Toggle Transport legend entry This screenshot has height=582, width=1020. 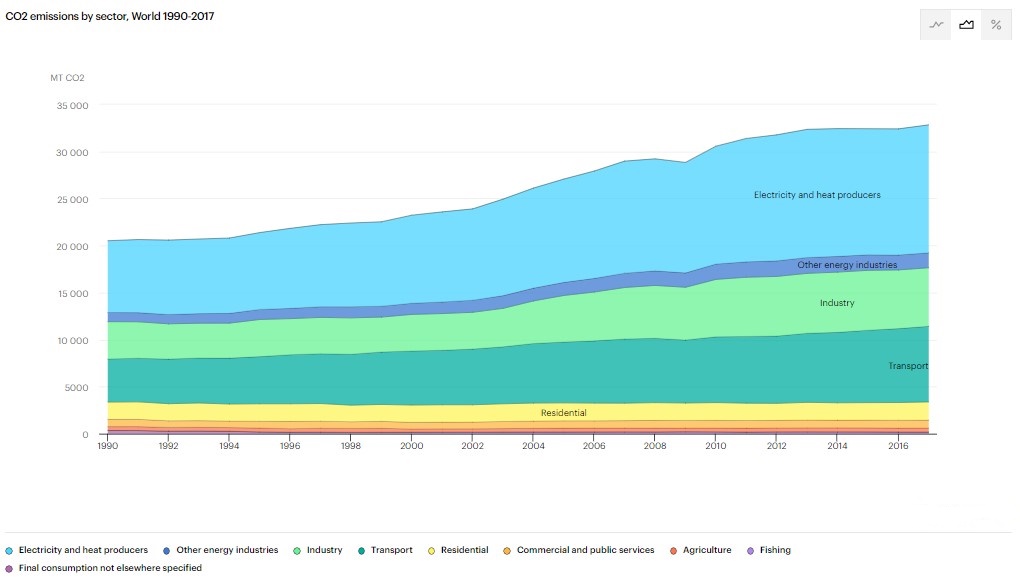[x=391, y=550]
